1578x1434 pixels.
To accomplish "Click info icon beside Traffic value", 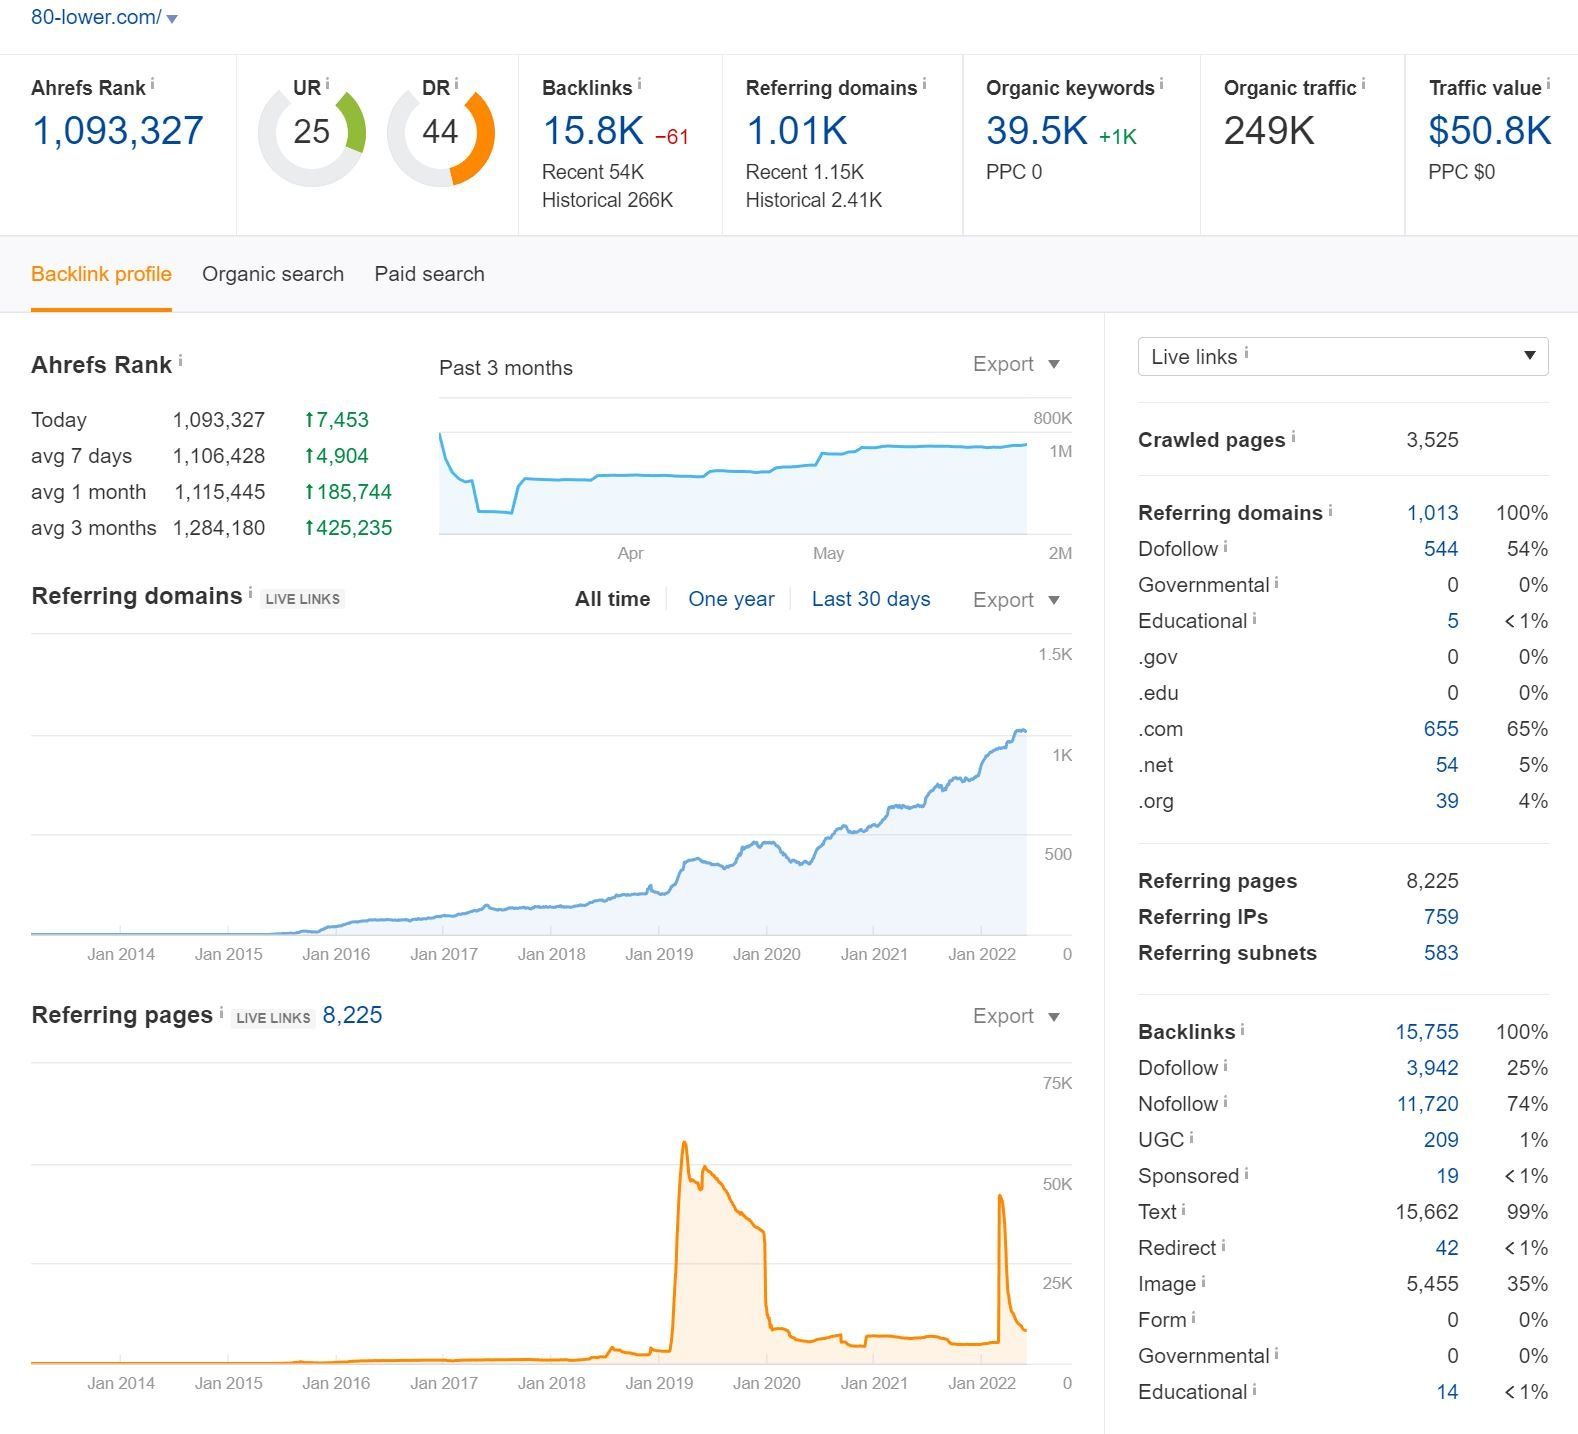I will tap(1548, 85).
